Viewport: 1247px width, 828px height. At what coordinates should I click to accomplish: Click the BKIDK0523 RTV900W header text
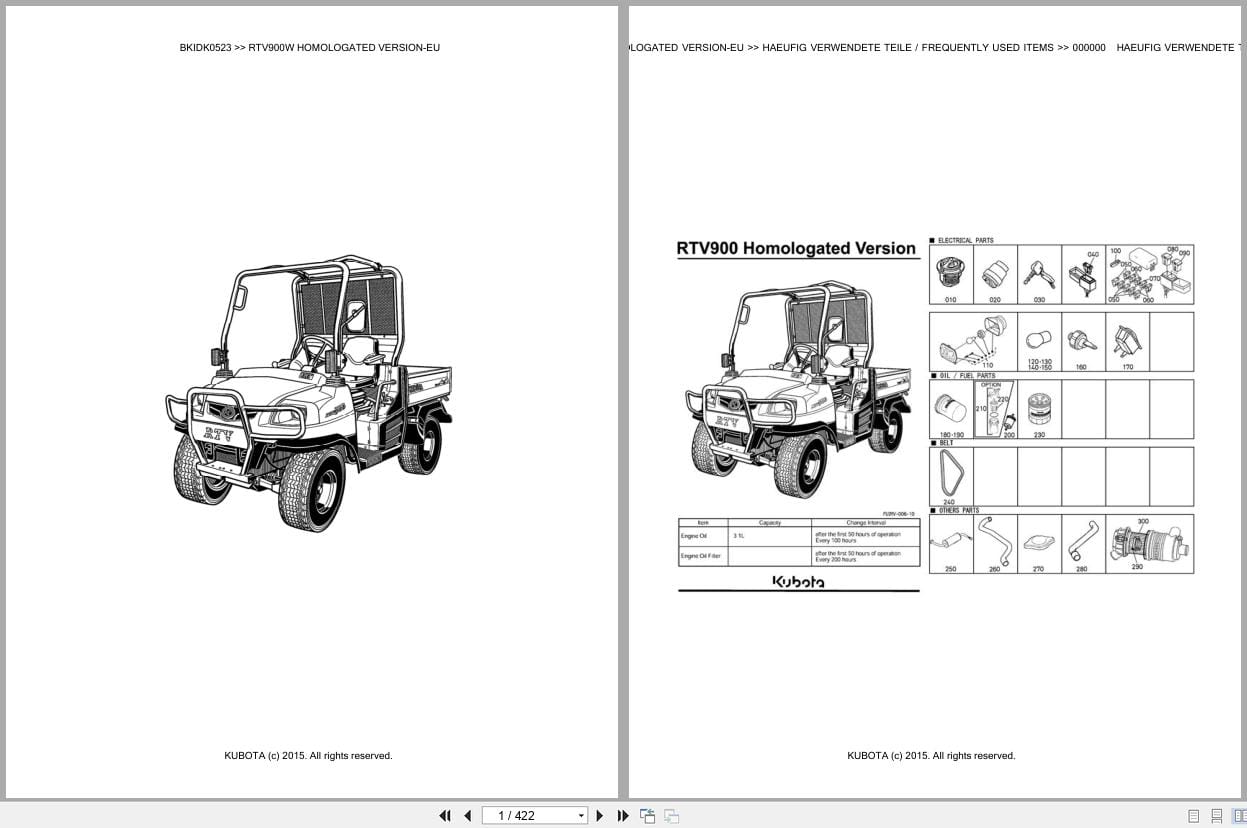click(309, 48)
